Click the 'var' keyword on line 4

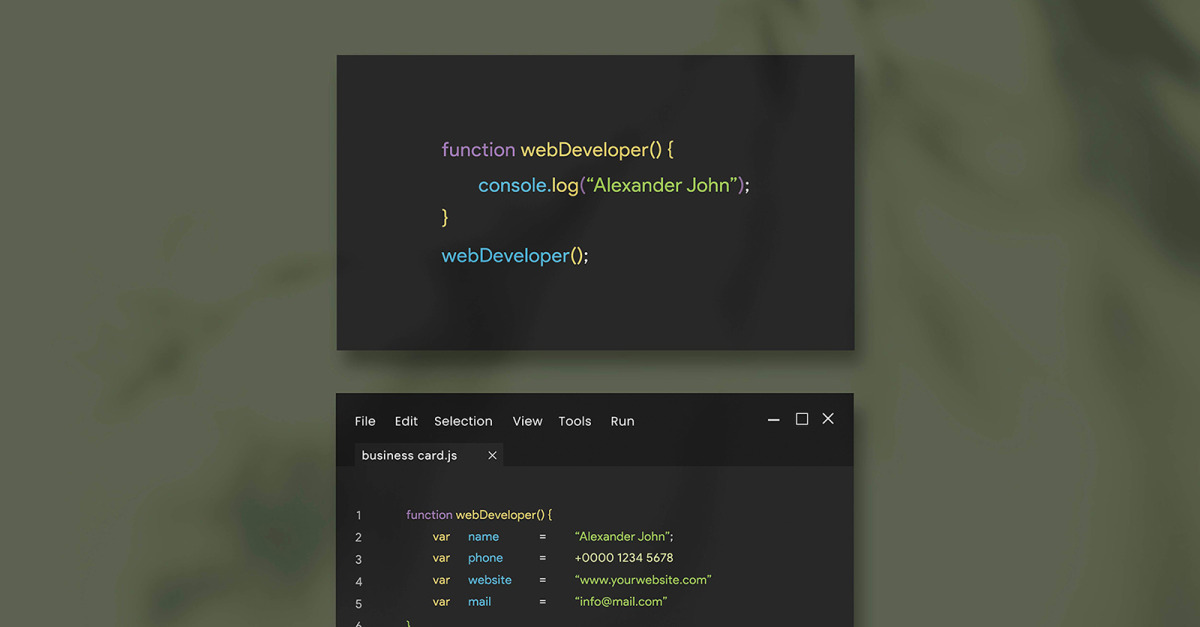441,580
